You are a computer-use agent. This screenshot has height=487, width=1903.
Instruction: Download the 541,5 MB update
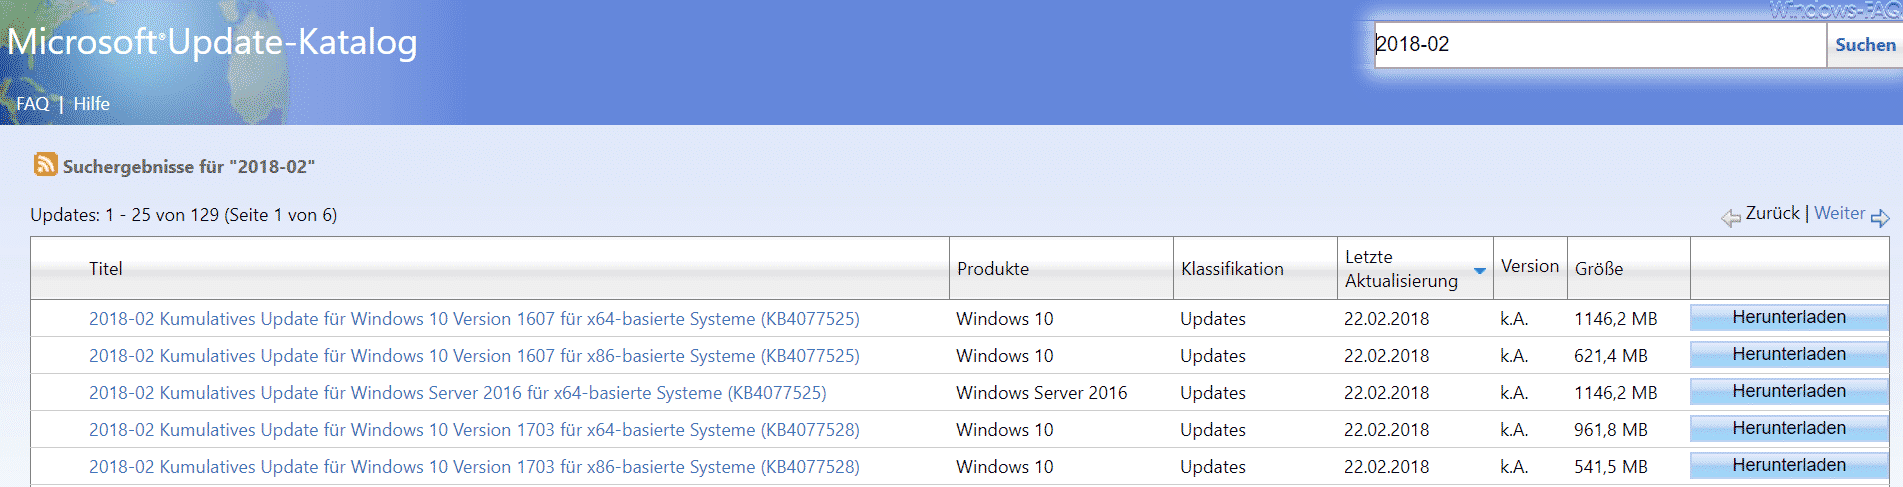point(1789,465)
